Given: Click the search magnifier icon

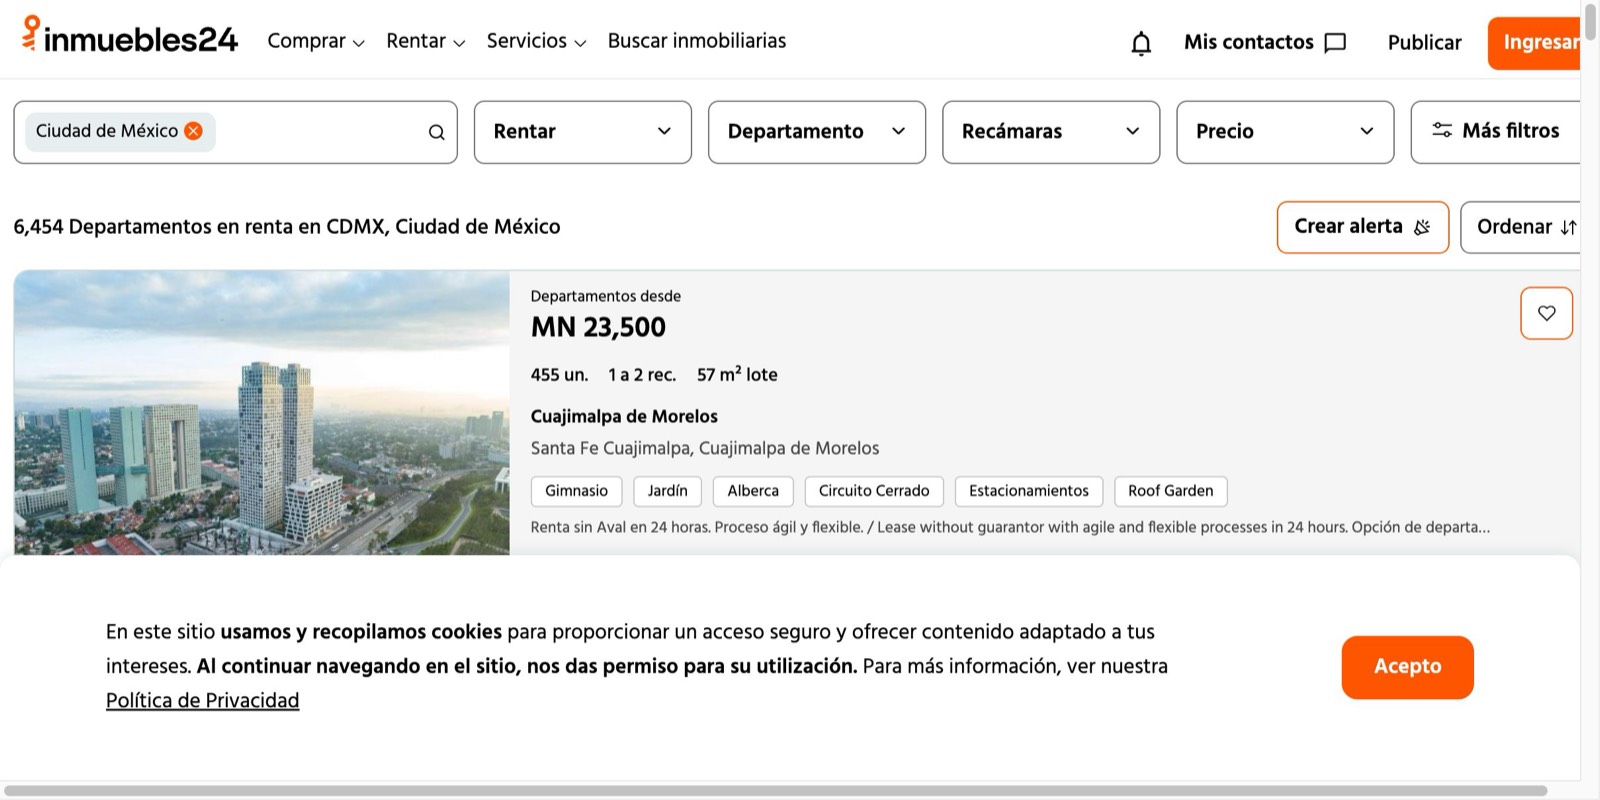Looking at the screenshot, I should (436, 132).
